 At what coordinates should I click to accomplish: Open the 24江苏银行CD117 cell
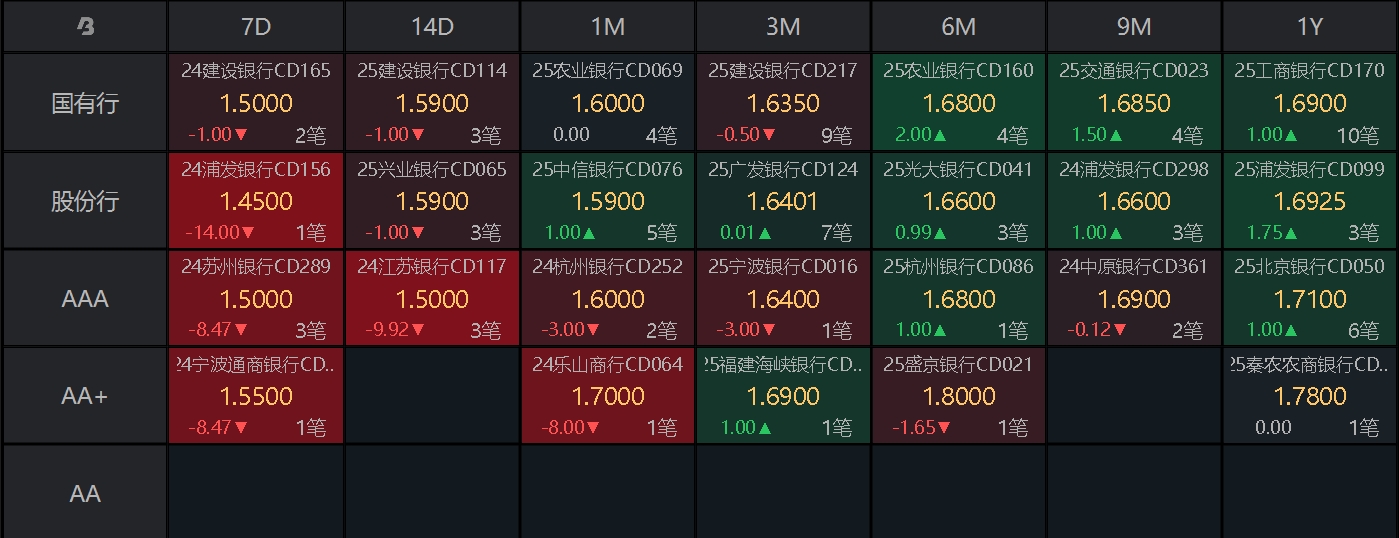(x=432, y=298)
